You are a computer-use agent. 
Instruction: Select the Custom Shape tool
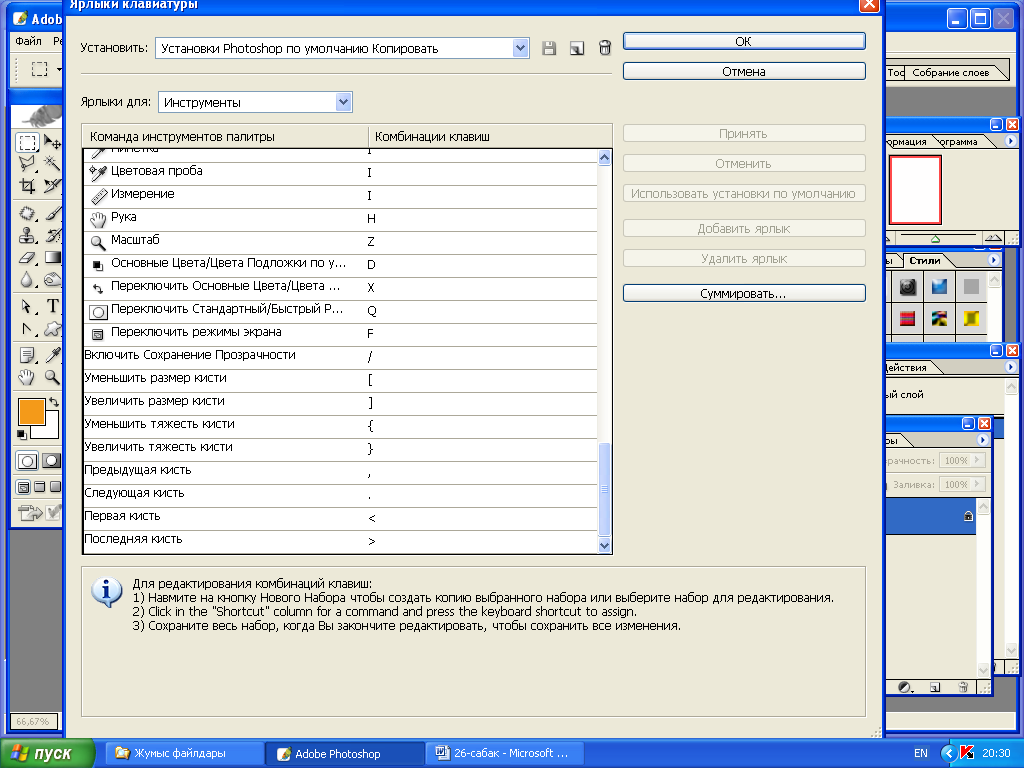[52, 328]
